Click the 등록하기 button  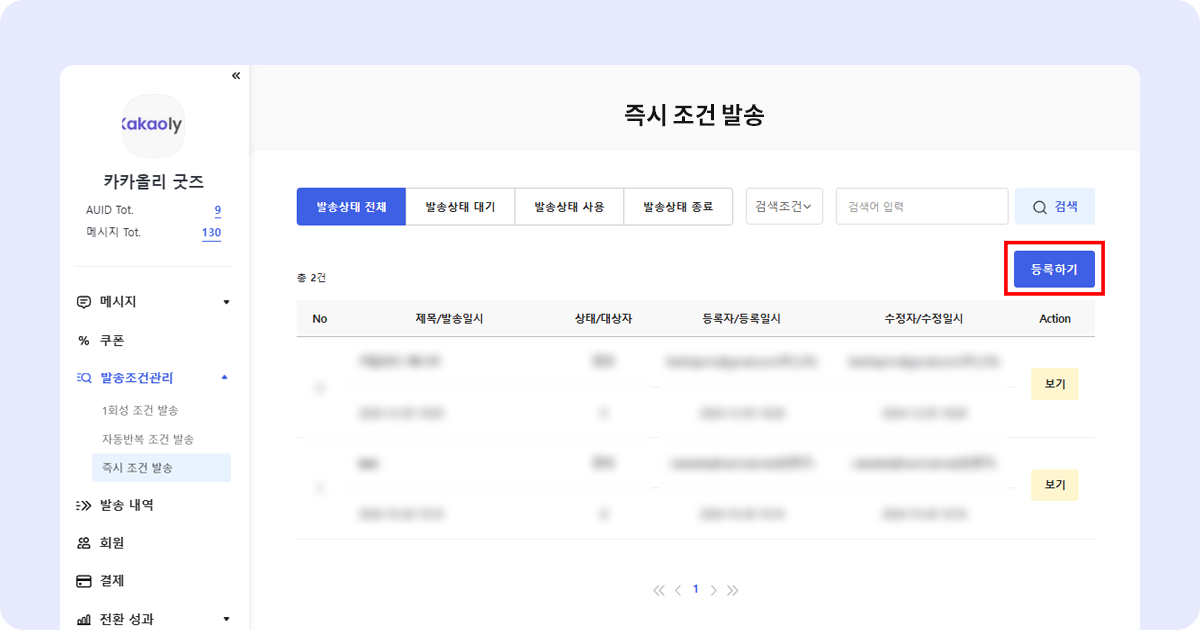pyautogui.click(x=1054, y=269)
